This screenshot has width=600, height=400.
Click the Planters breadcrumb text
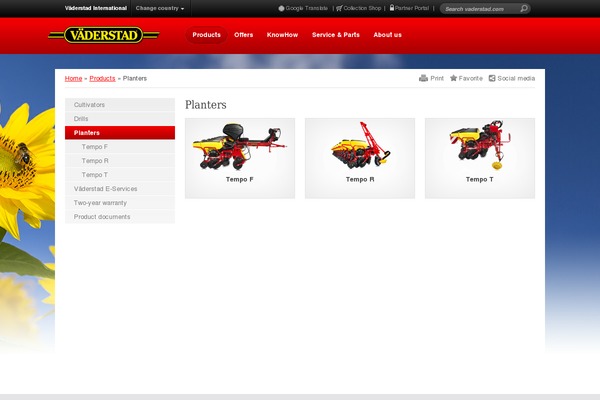pyautogui.click(x=135, y=78)
